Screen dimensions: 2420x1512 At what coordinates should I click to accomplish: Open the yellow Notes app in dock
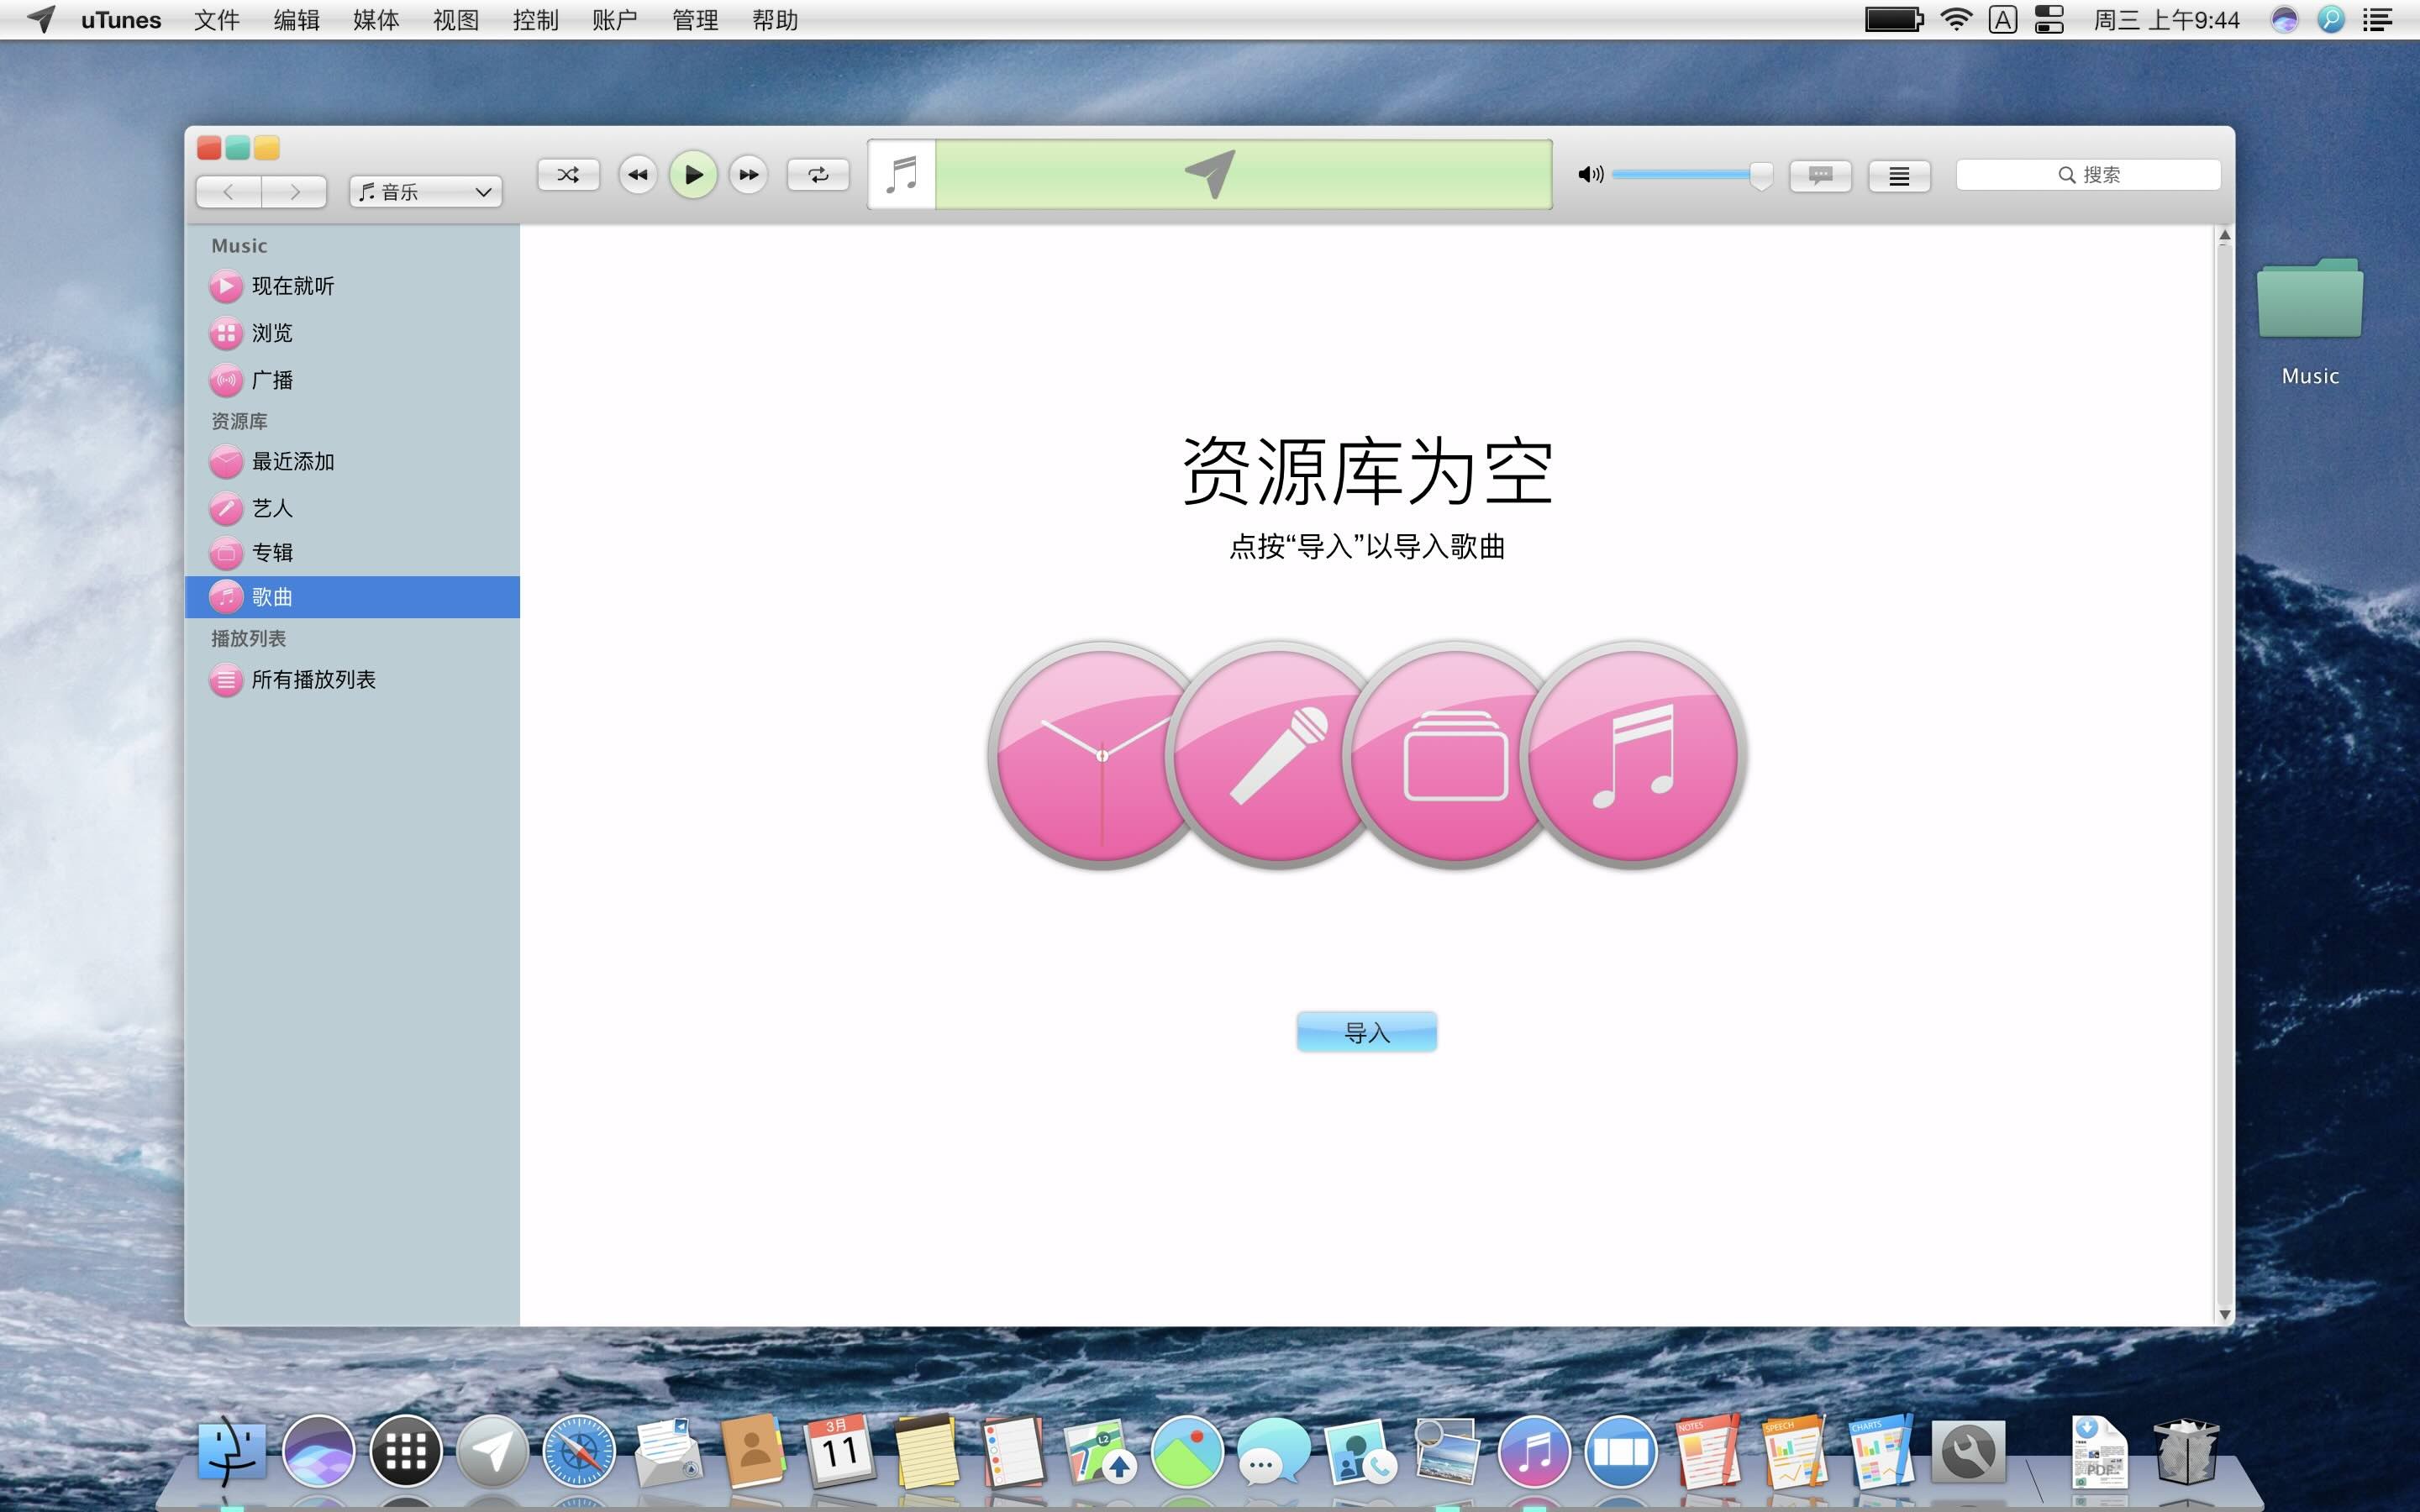[927, 1451]
